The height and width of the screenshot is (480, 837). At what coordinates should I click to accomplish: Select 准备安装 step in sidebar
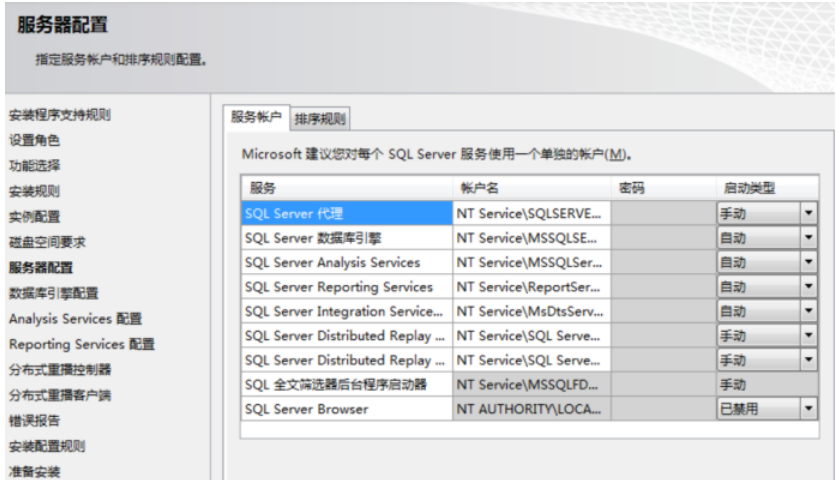click(34, 471)
